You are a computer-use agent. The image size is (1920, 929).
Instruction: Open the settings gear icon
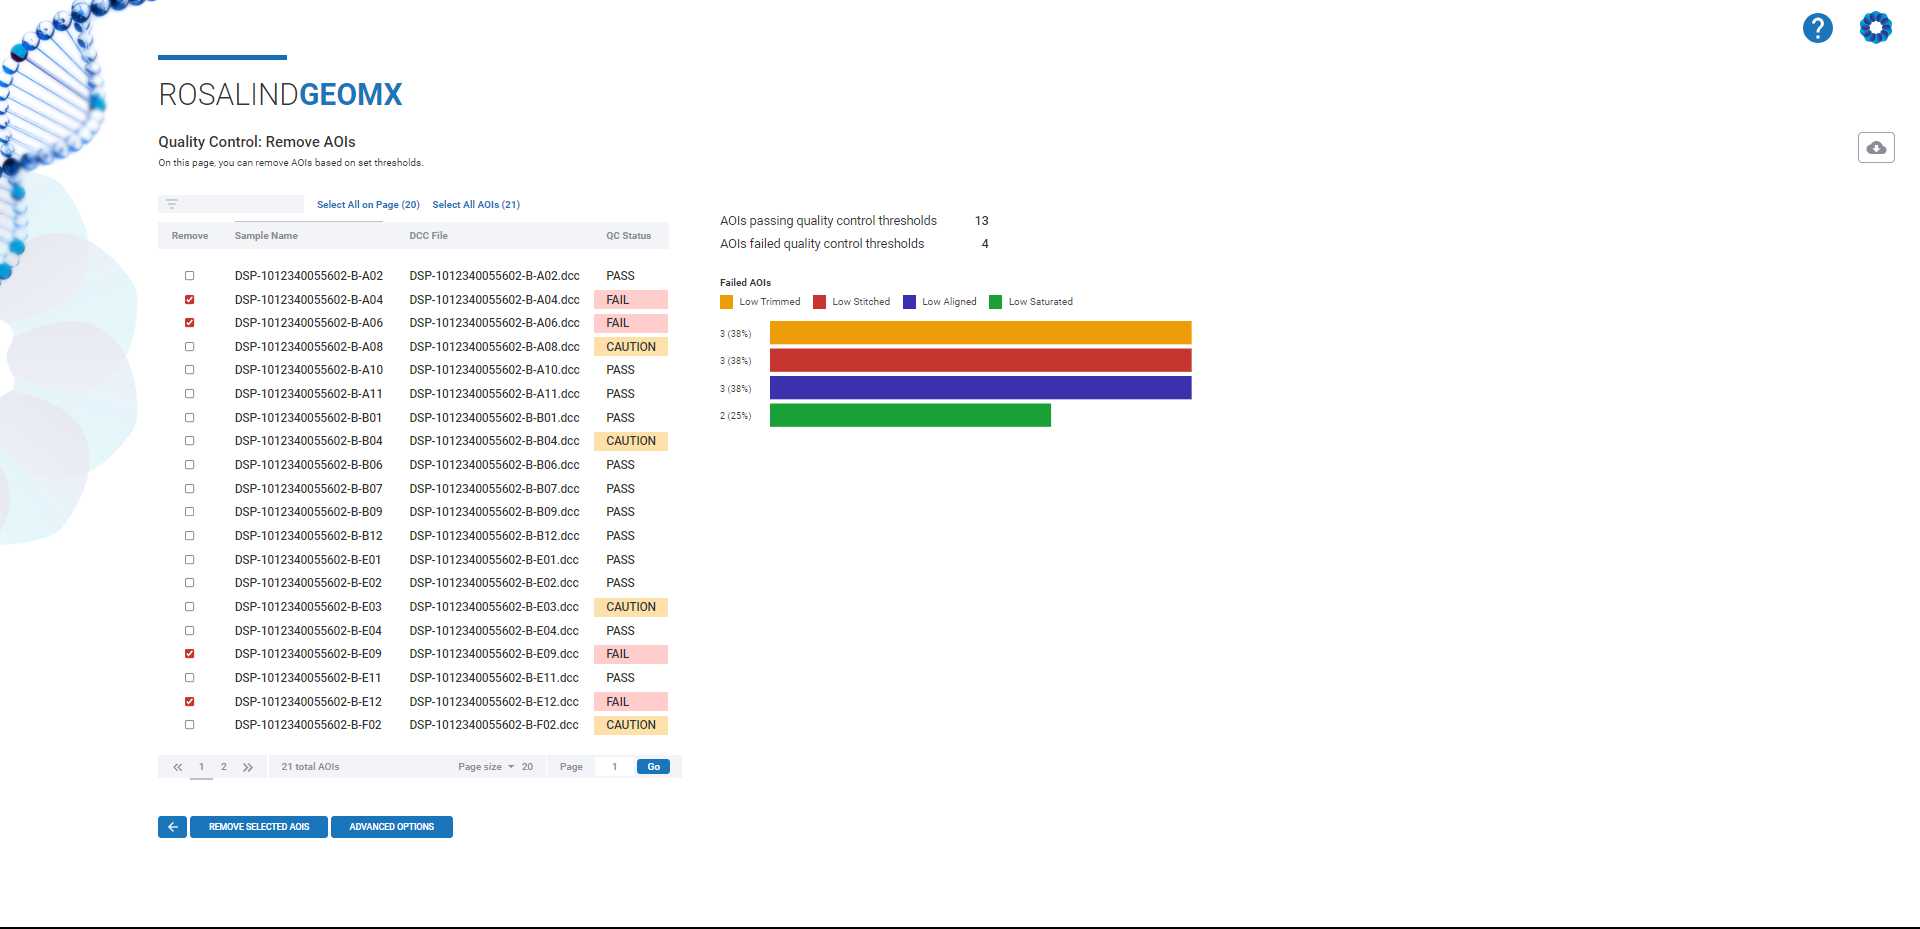pos(1875,28)
